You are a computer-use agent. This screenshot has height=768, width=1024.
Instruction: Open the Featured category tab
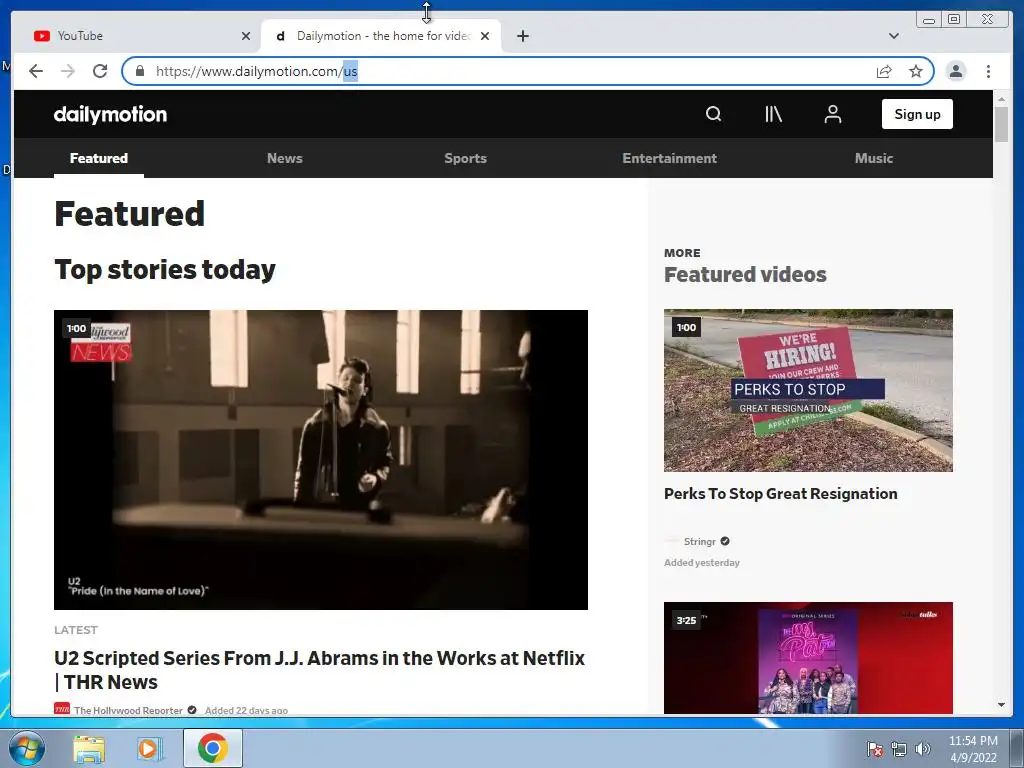coord(99,158)
